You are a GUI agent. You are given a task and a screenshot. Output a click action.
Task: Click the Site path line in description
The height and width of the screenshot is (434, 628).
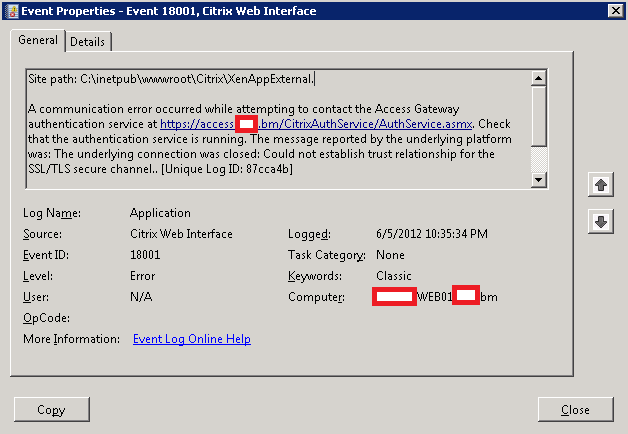point(171,79)
